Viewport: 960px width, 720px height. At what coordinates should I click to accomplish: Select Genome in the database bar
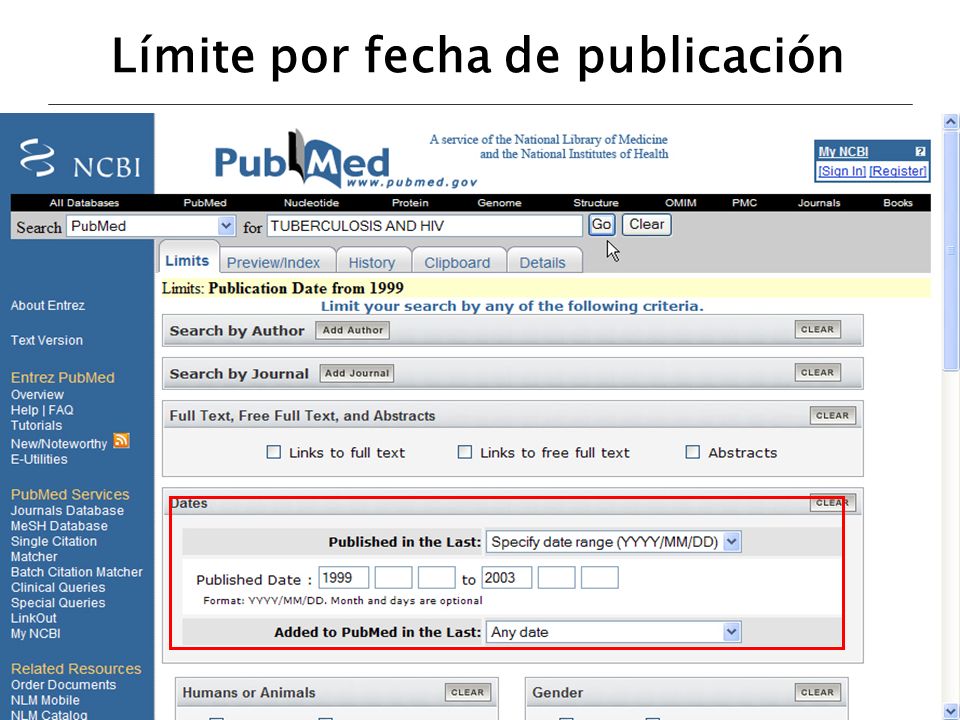[x=500, y=203]
